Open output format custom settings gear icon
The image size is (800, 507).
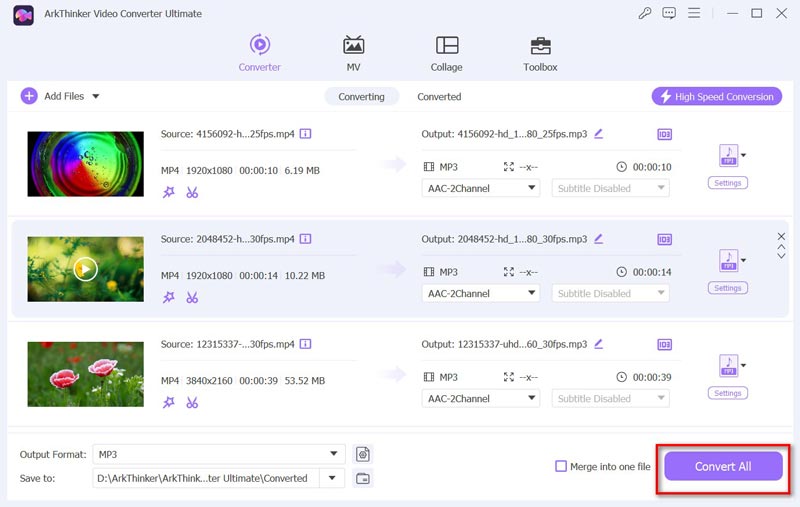click(x=363, y=454)
